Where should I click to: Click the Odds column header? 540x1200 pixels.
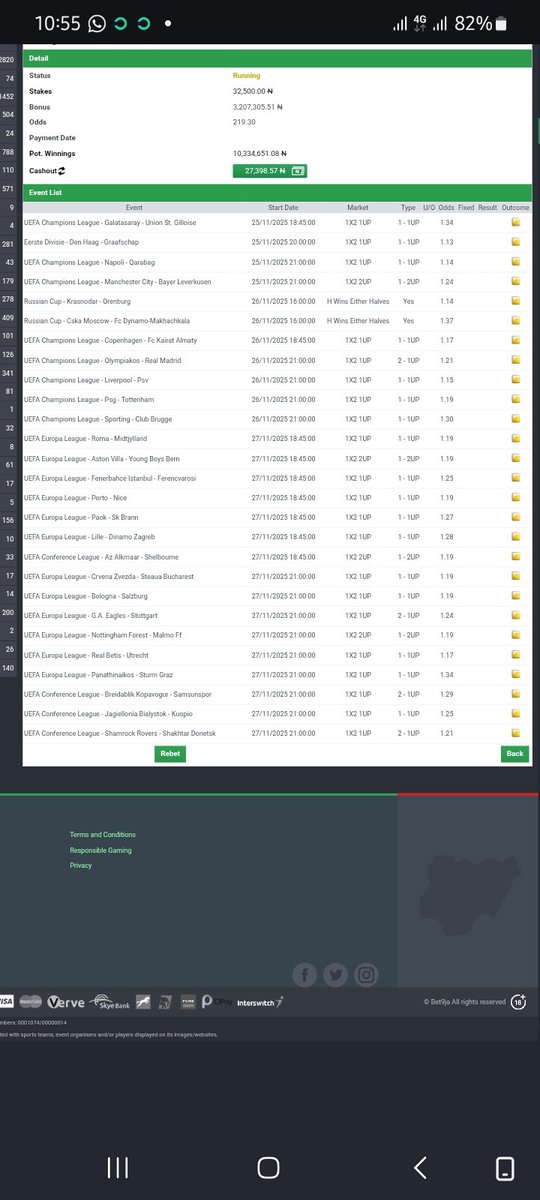pyautogui.click(x=446, y=207)
